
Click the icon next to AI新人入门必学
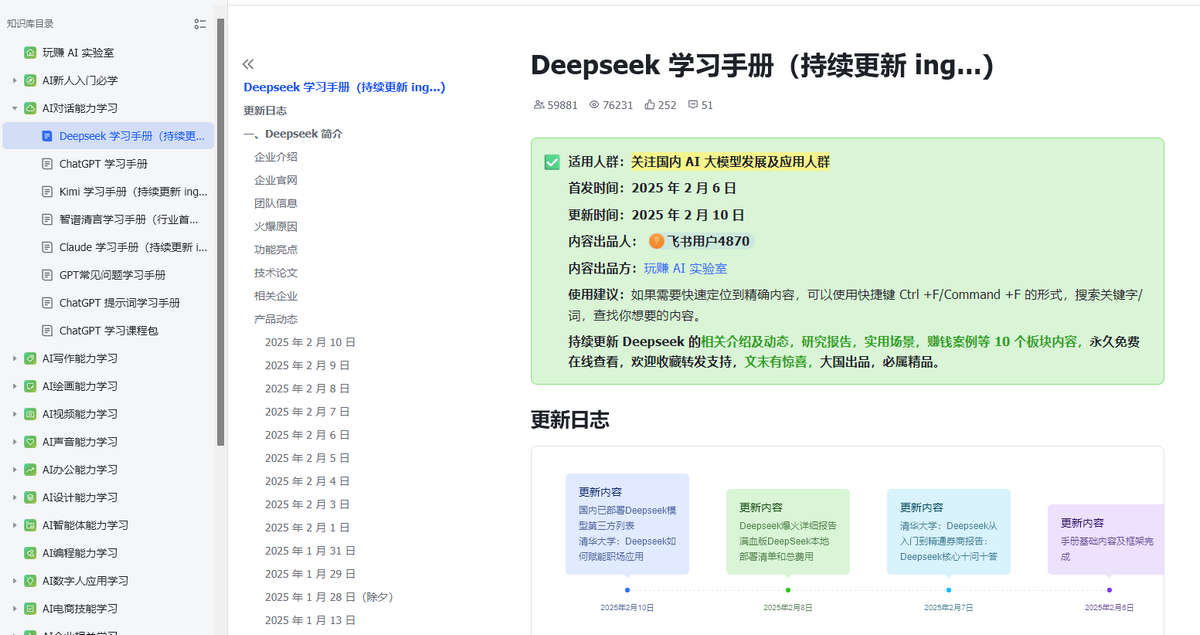(x=30, y=80)
